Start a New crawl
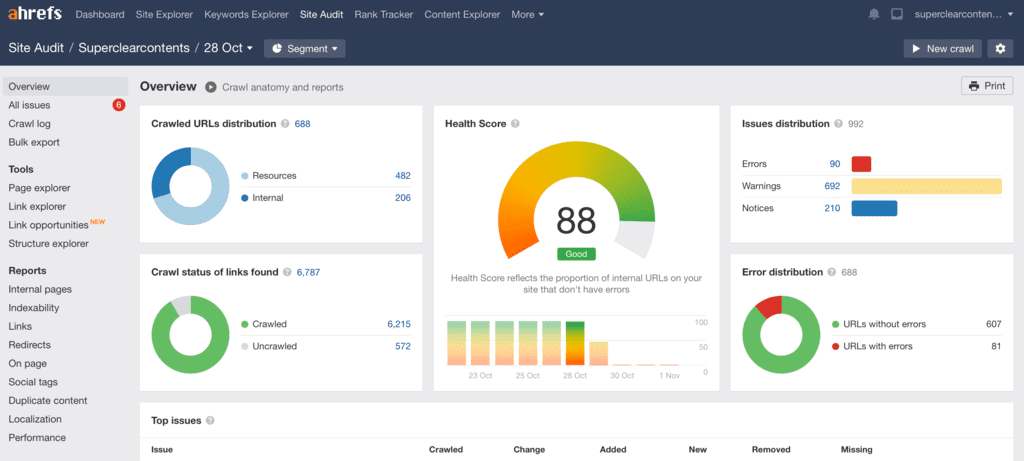 [942, 48]
